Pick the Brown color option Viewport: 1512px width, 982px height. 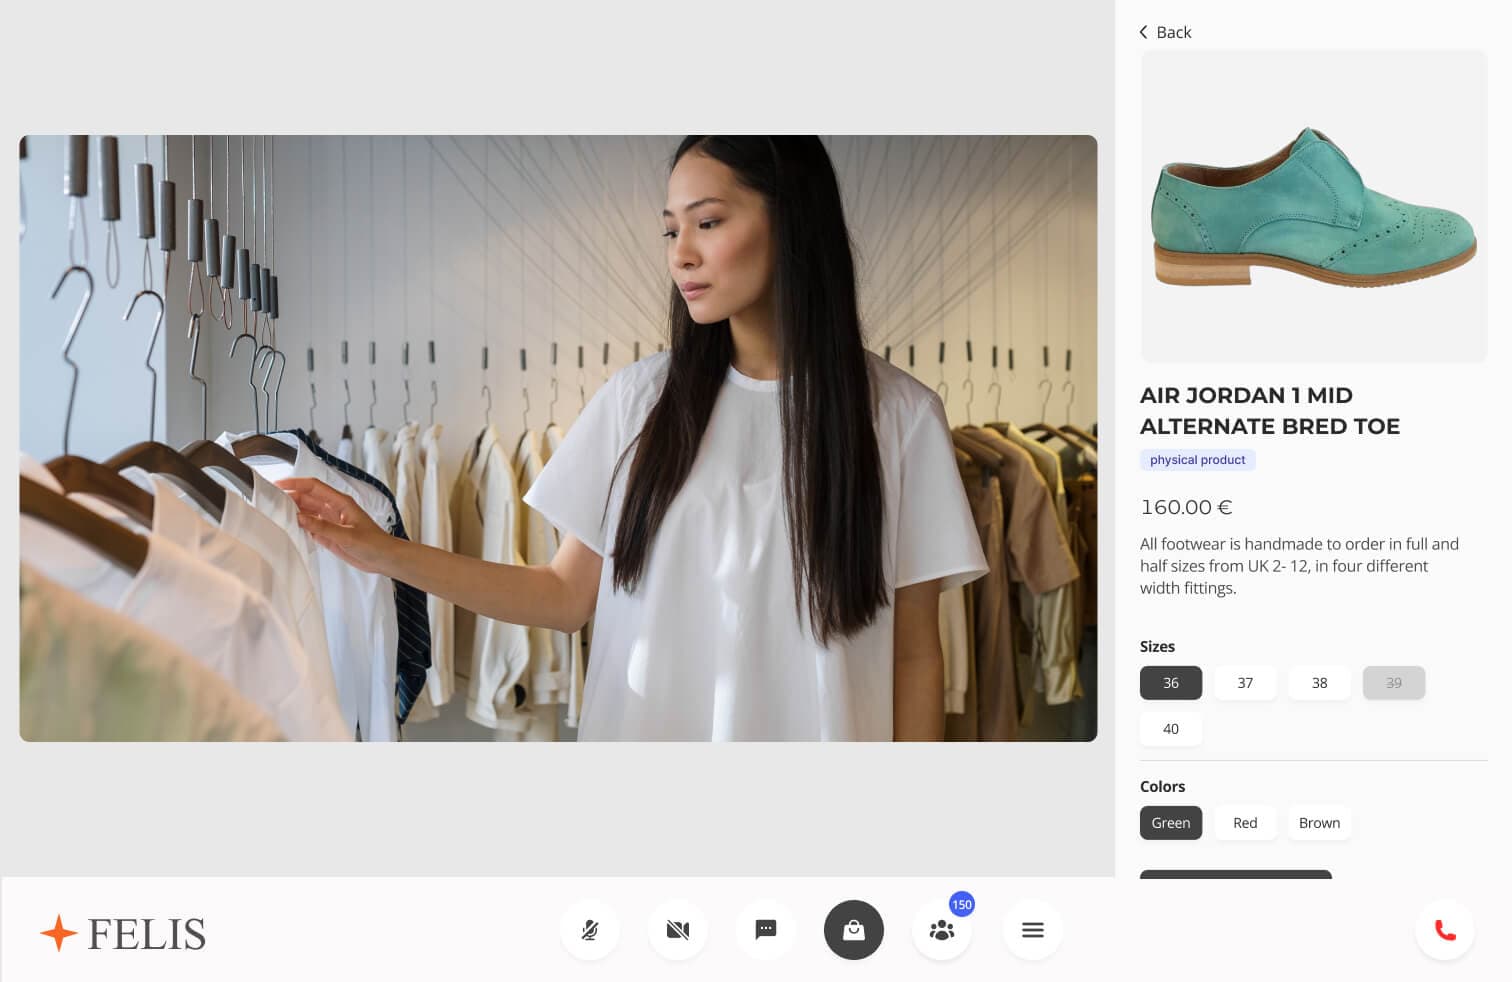[1319, 823]
